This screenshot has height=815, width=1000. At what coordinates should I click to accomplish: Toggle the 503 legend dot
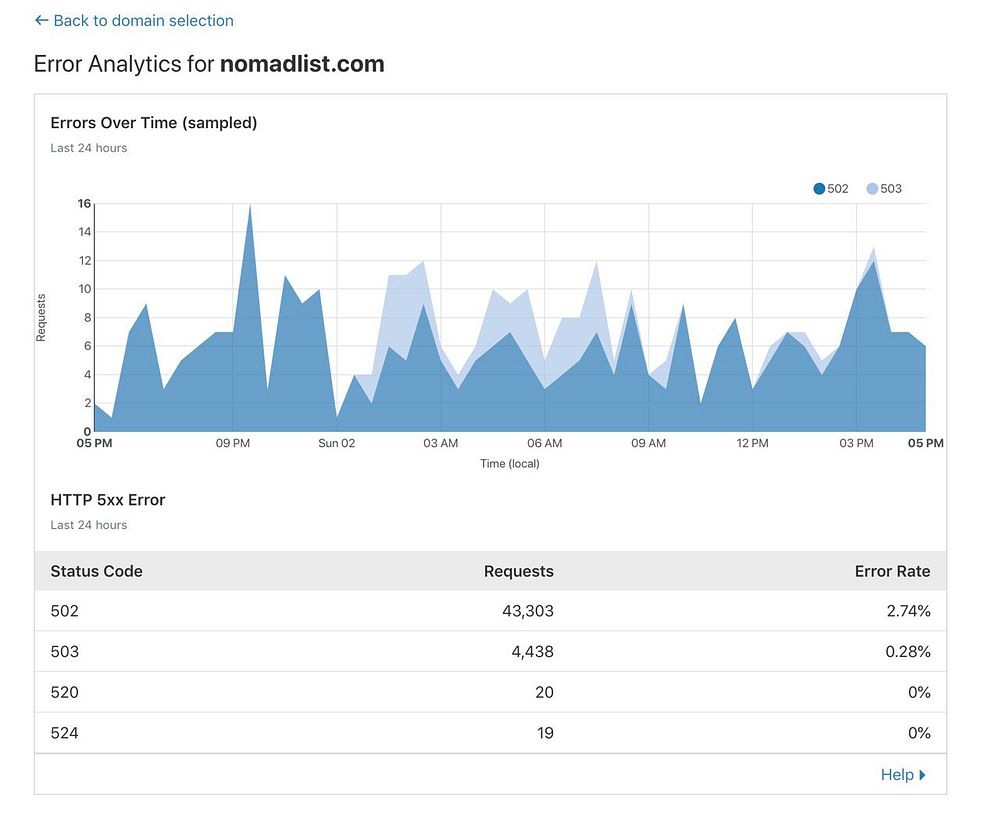point(872,189)
